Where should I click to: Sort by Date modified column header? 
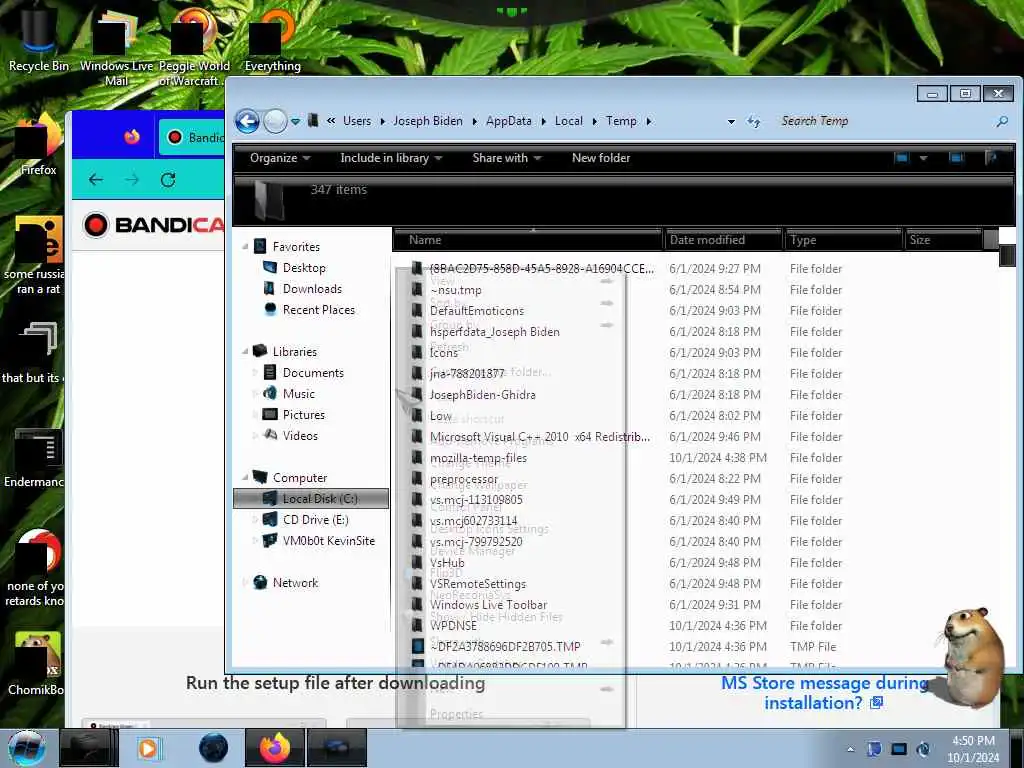point(723,240)
